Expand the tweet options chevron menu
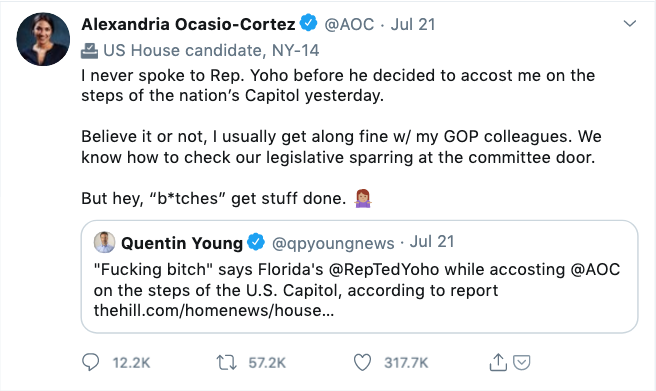656x391 pixels. (630, 24)
